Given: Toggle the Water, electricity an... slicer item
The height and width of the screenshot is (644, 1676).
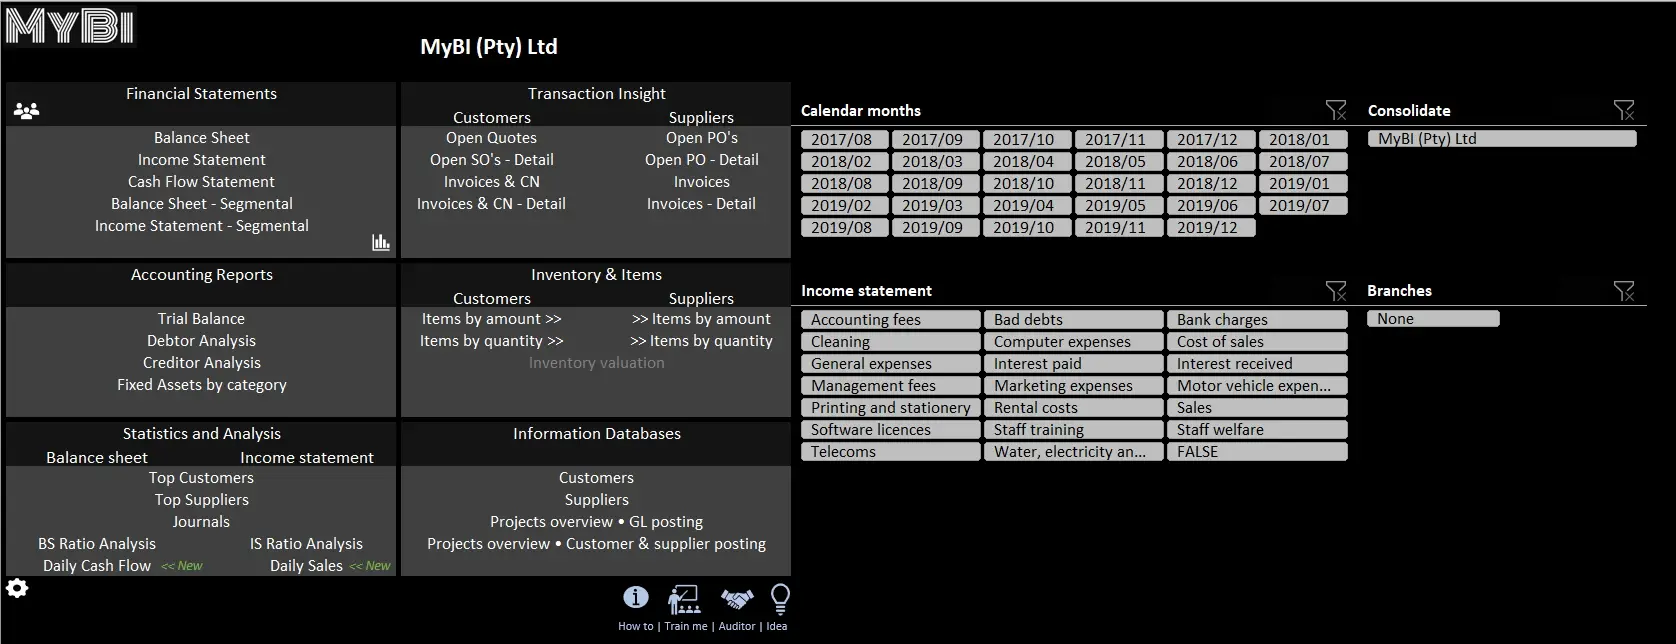Looking at the screenshot, I should point(1073,452).
